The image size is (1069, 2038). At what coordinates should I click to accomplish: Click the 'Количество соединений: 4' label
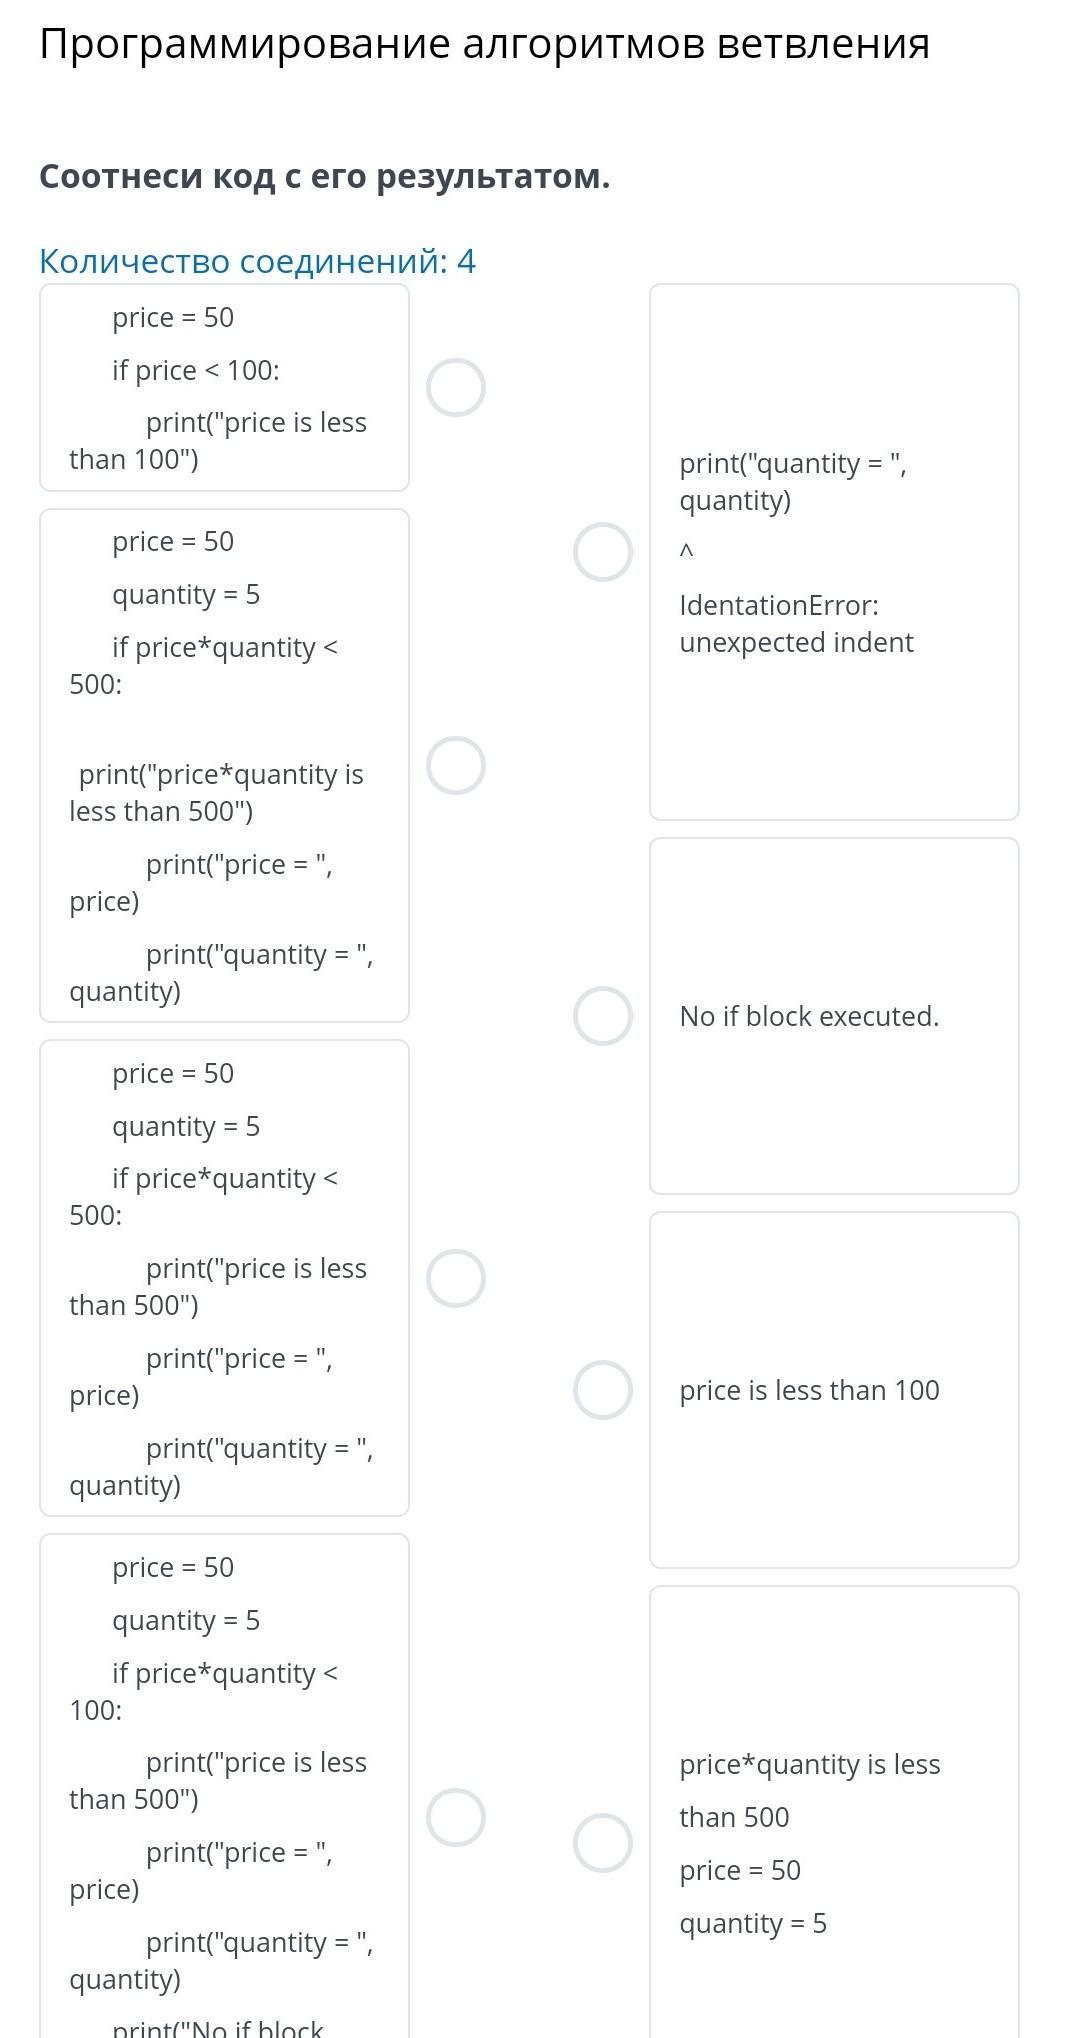click(x=257, y=261)
